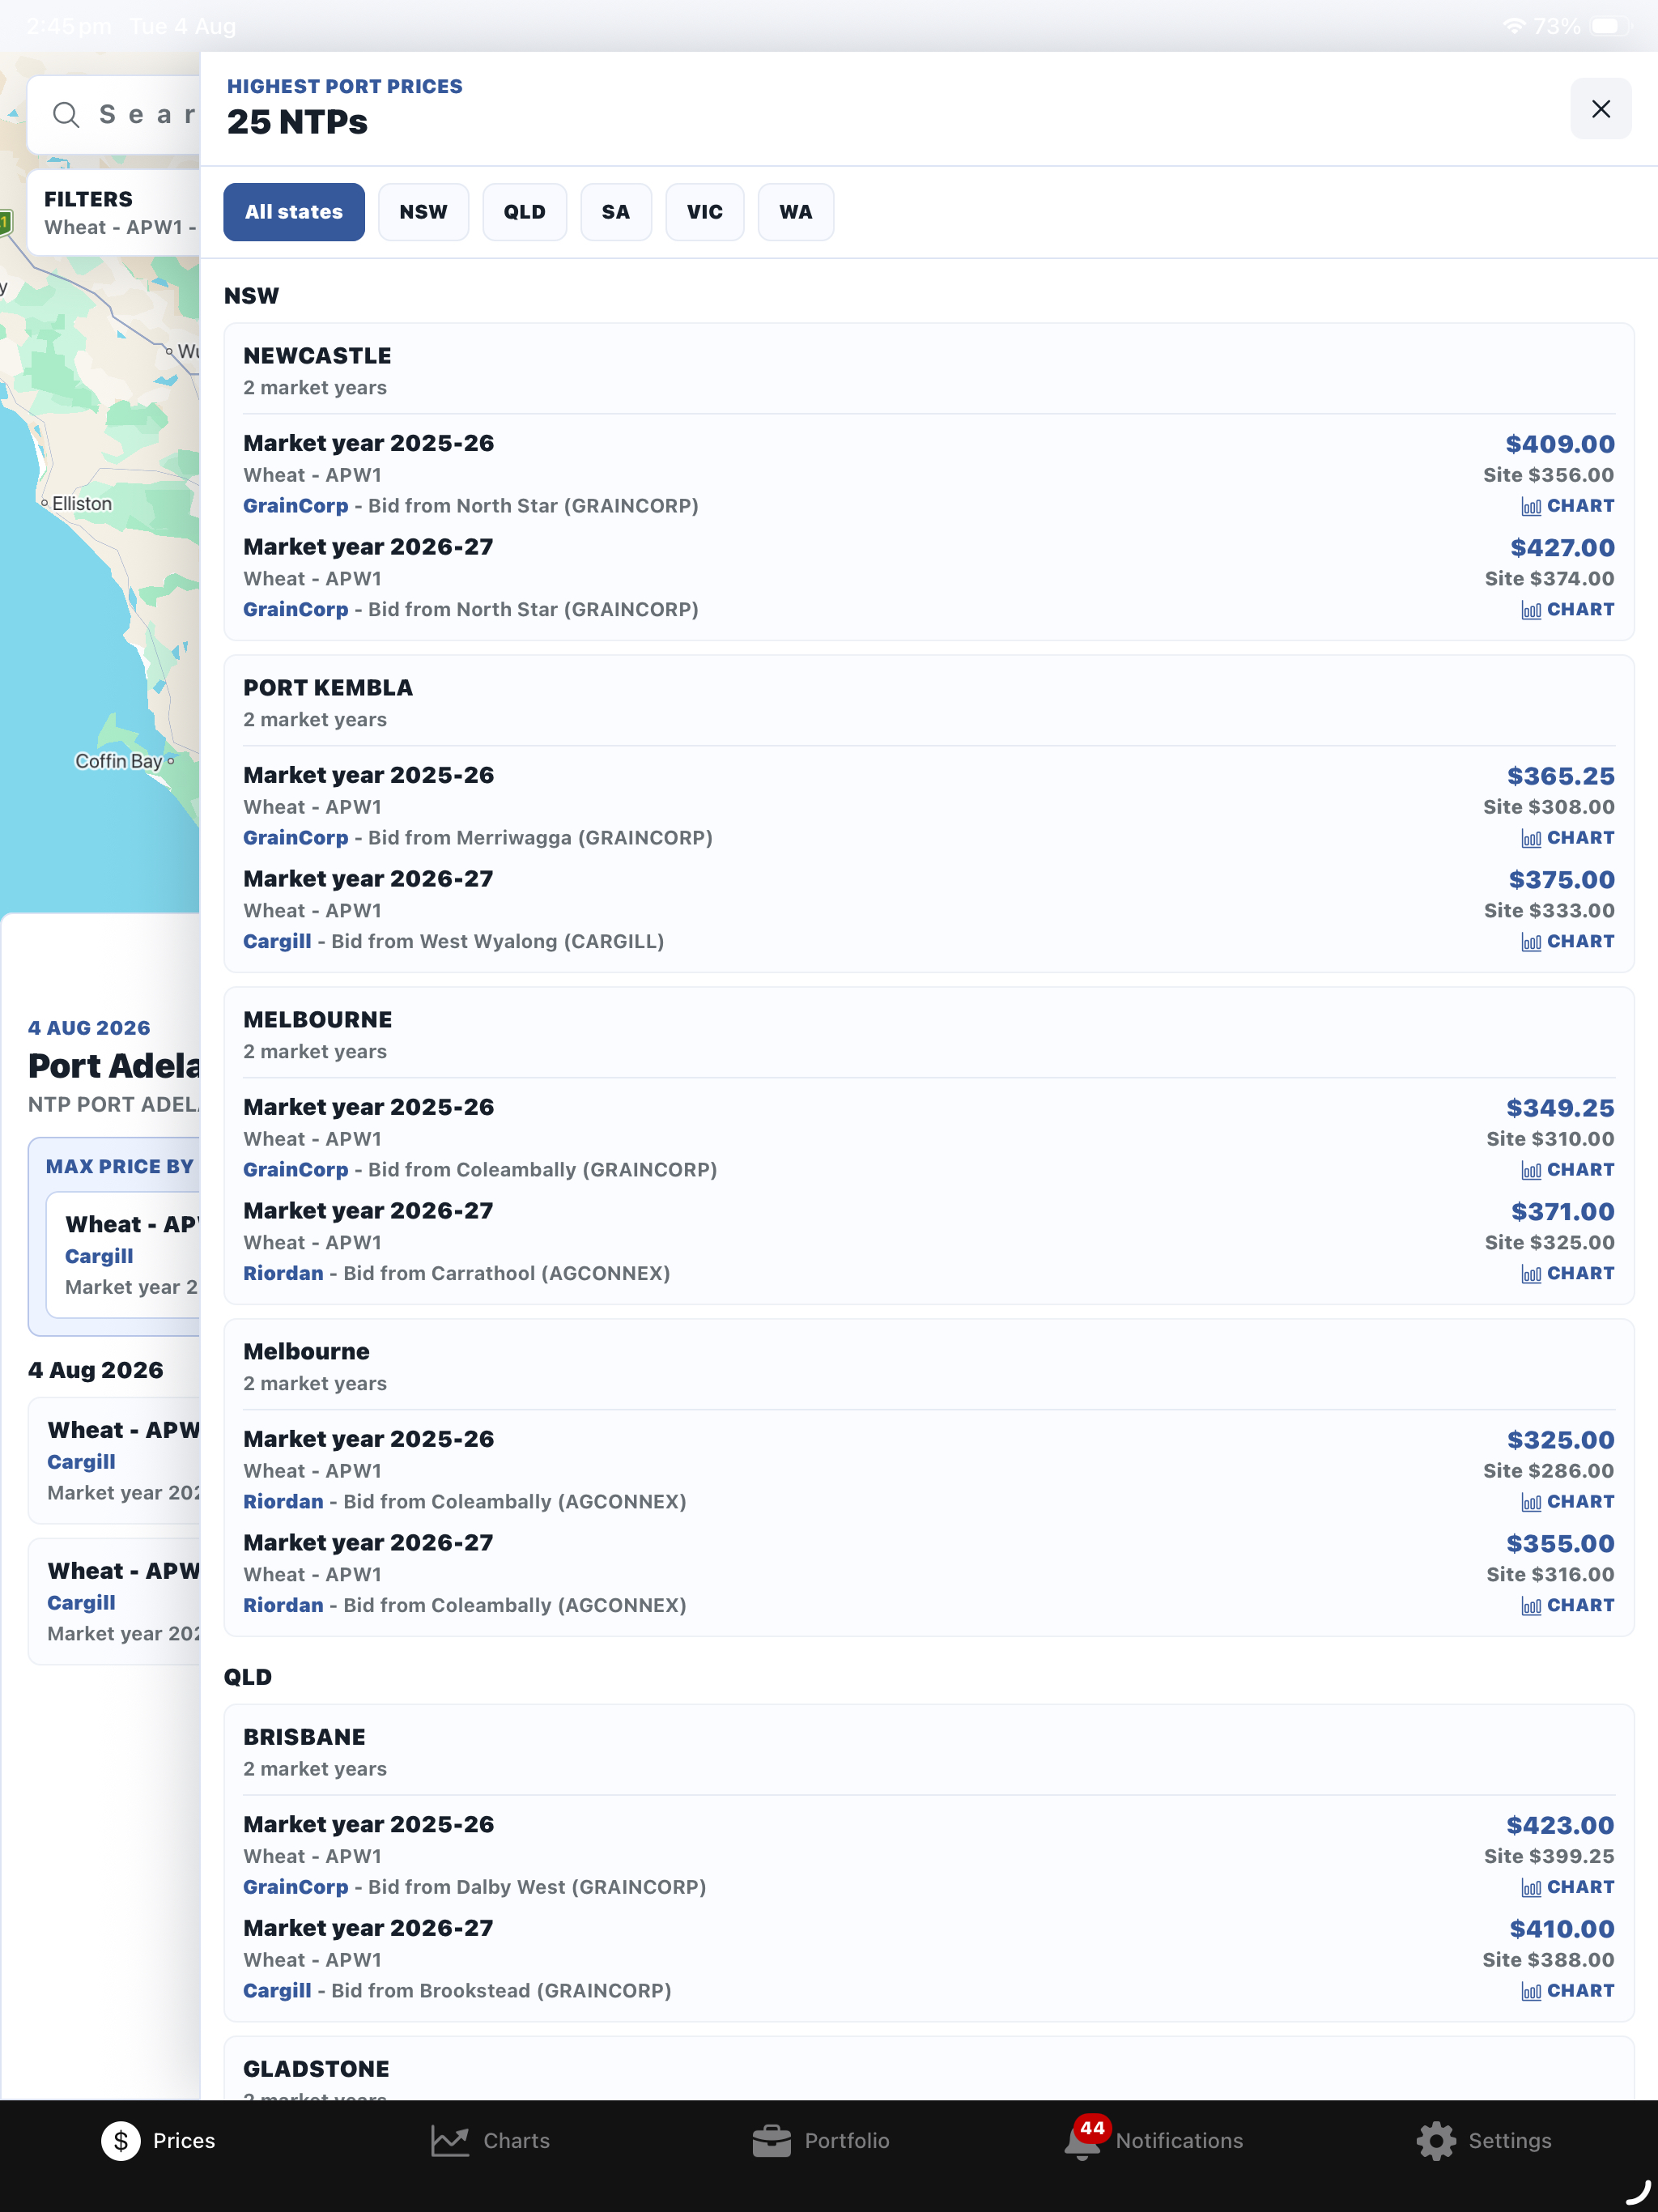The height and width of the screenshot is (2212, 1658).
Task: Tap the $409.00 Newcastle price
Action: click(x=1560, y=444)
